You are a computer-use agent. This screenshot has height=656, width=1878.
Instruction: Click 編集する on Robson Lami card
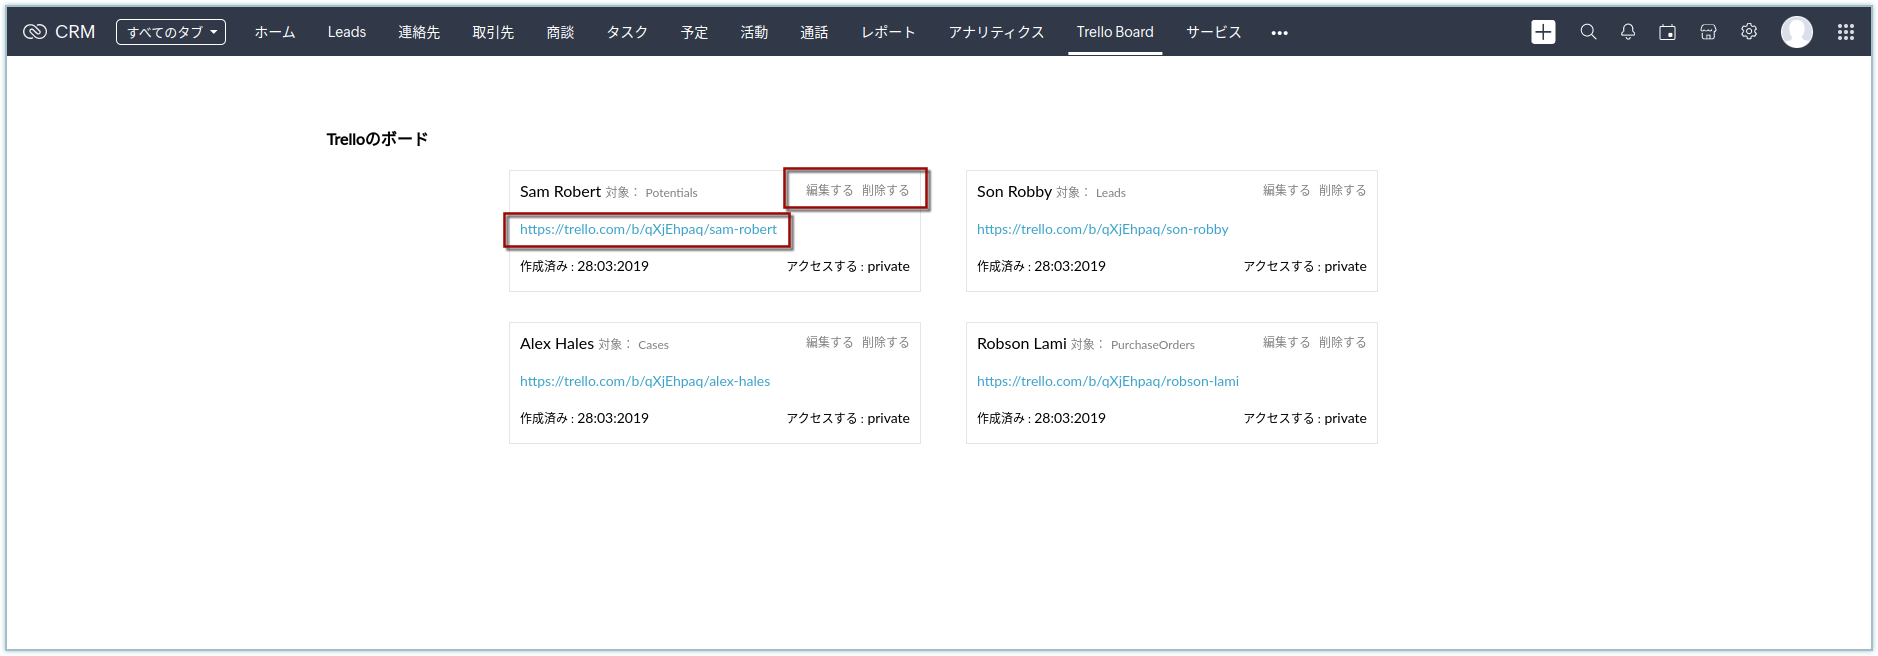click(1287, 342)
